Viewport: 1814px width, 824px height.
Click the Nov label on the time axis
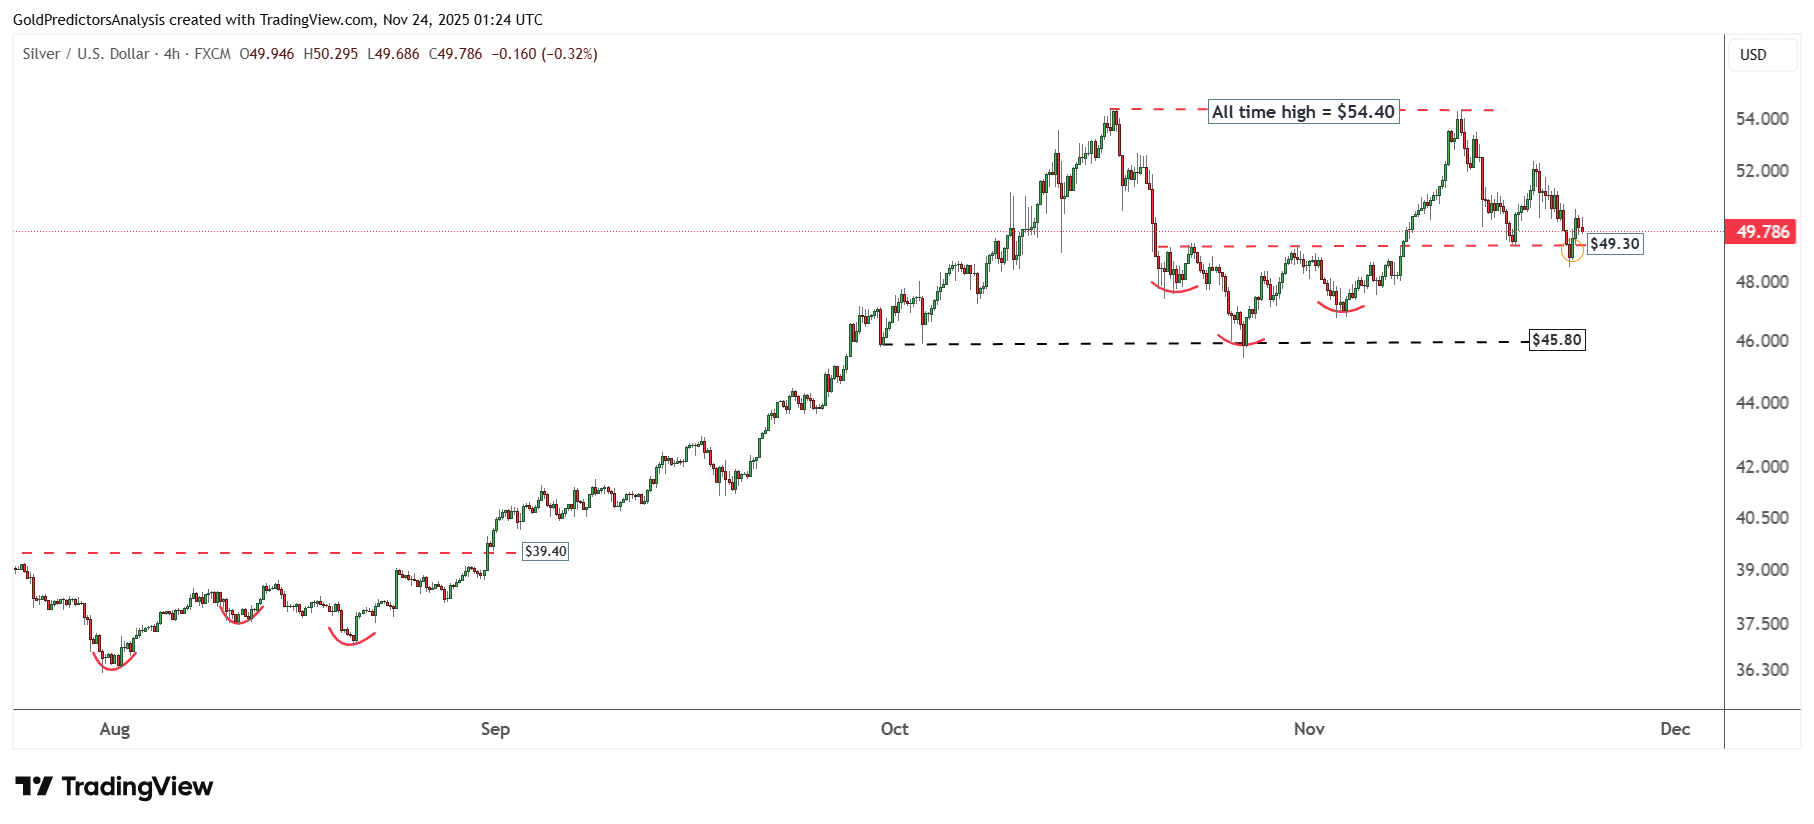(x=1309, y=729)
